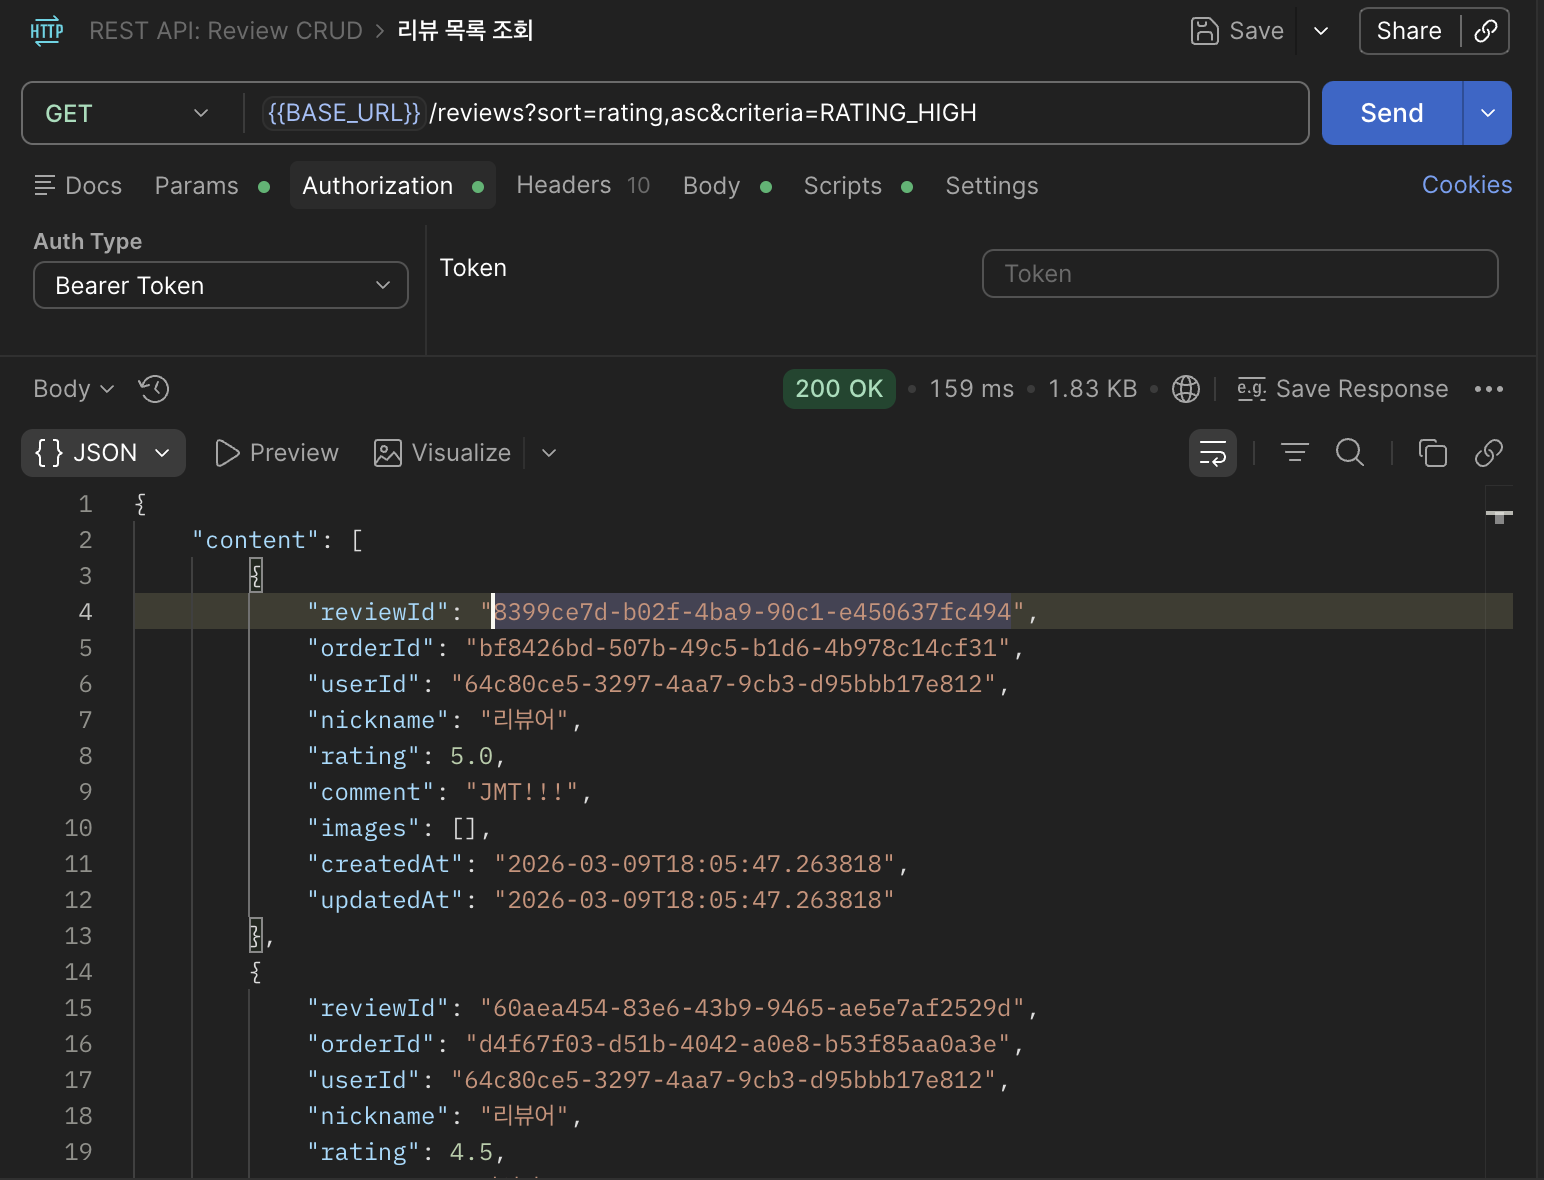The image size is (1544, 1180).
Task: Expand the Visualize options chevron
Action: 549,453
